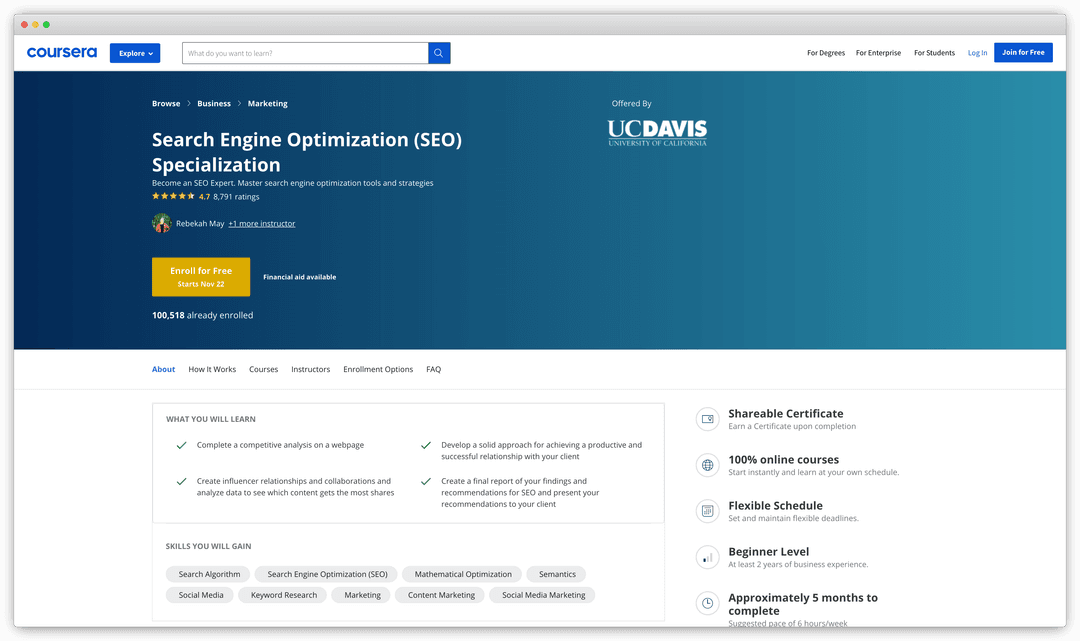Screen dimensions: 1080x641
Task: Open the Explore dropdown menu
Action: (x=135, y=53)
